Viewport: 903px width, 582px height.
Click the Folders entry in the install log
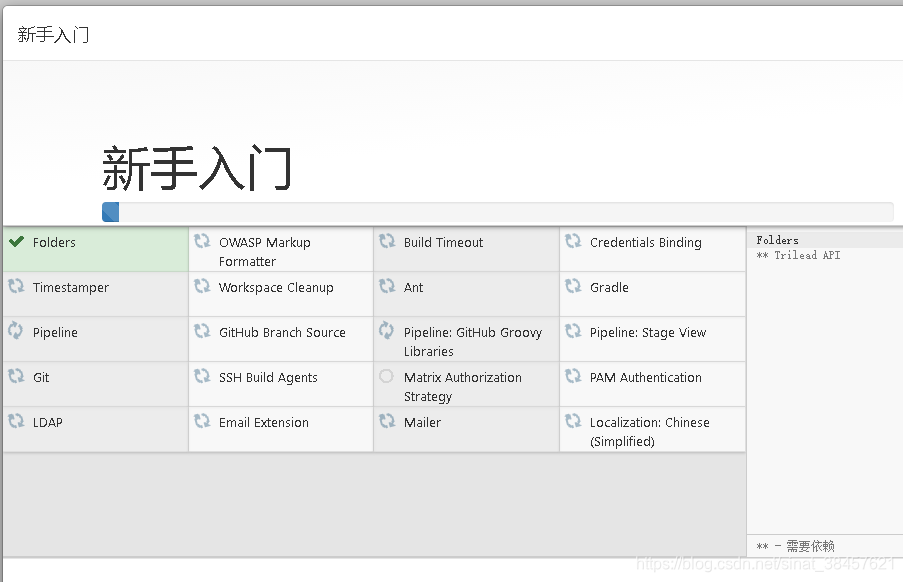click(777, 240)
